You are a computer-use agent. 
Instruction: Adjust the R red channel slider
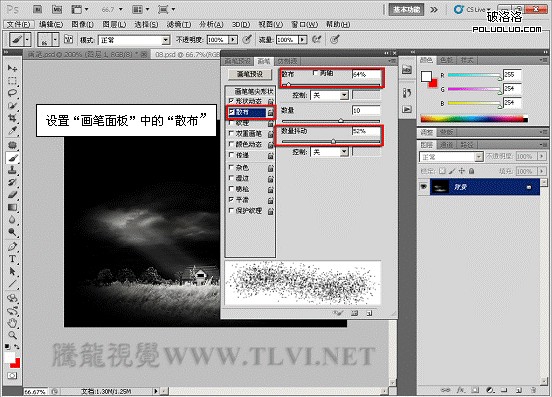[475, 76]
